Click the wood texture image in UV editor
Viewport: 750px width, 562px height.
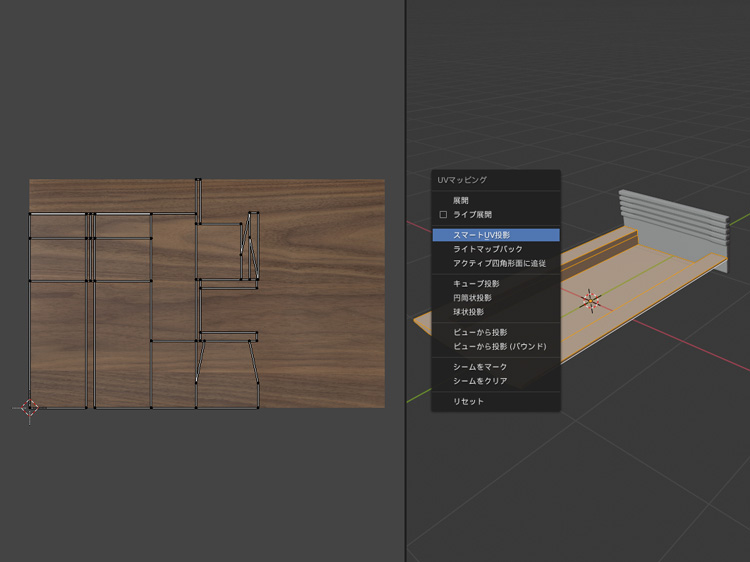(x=320, y=300)
